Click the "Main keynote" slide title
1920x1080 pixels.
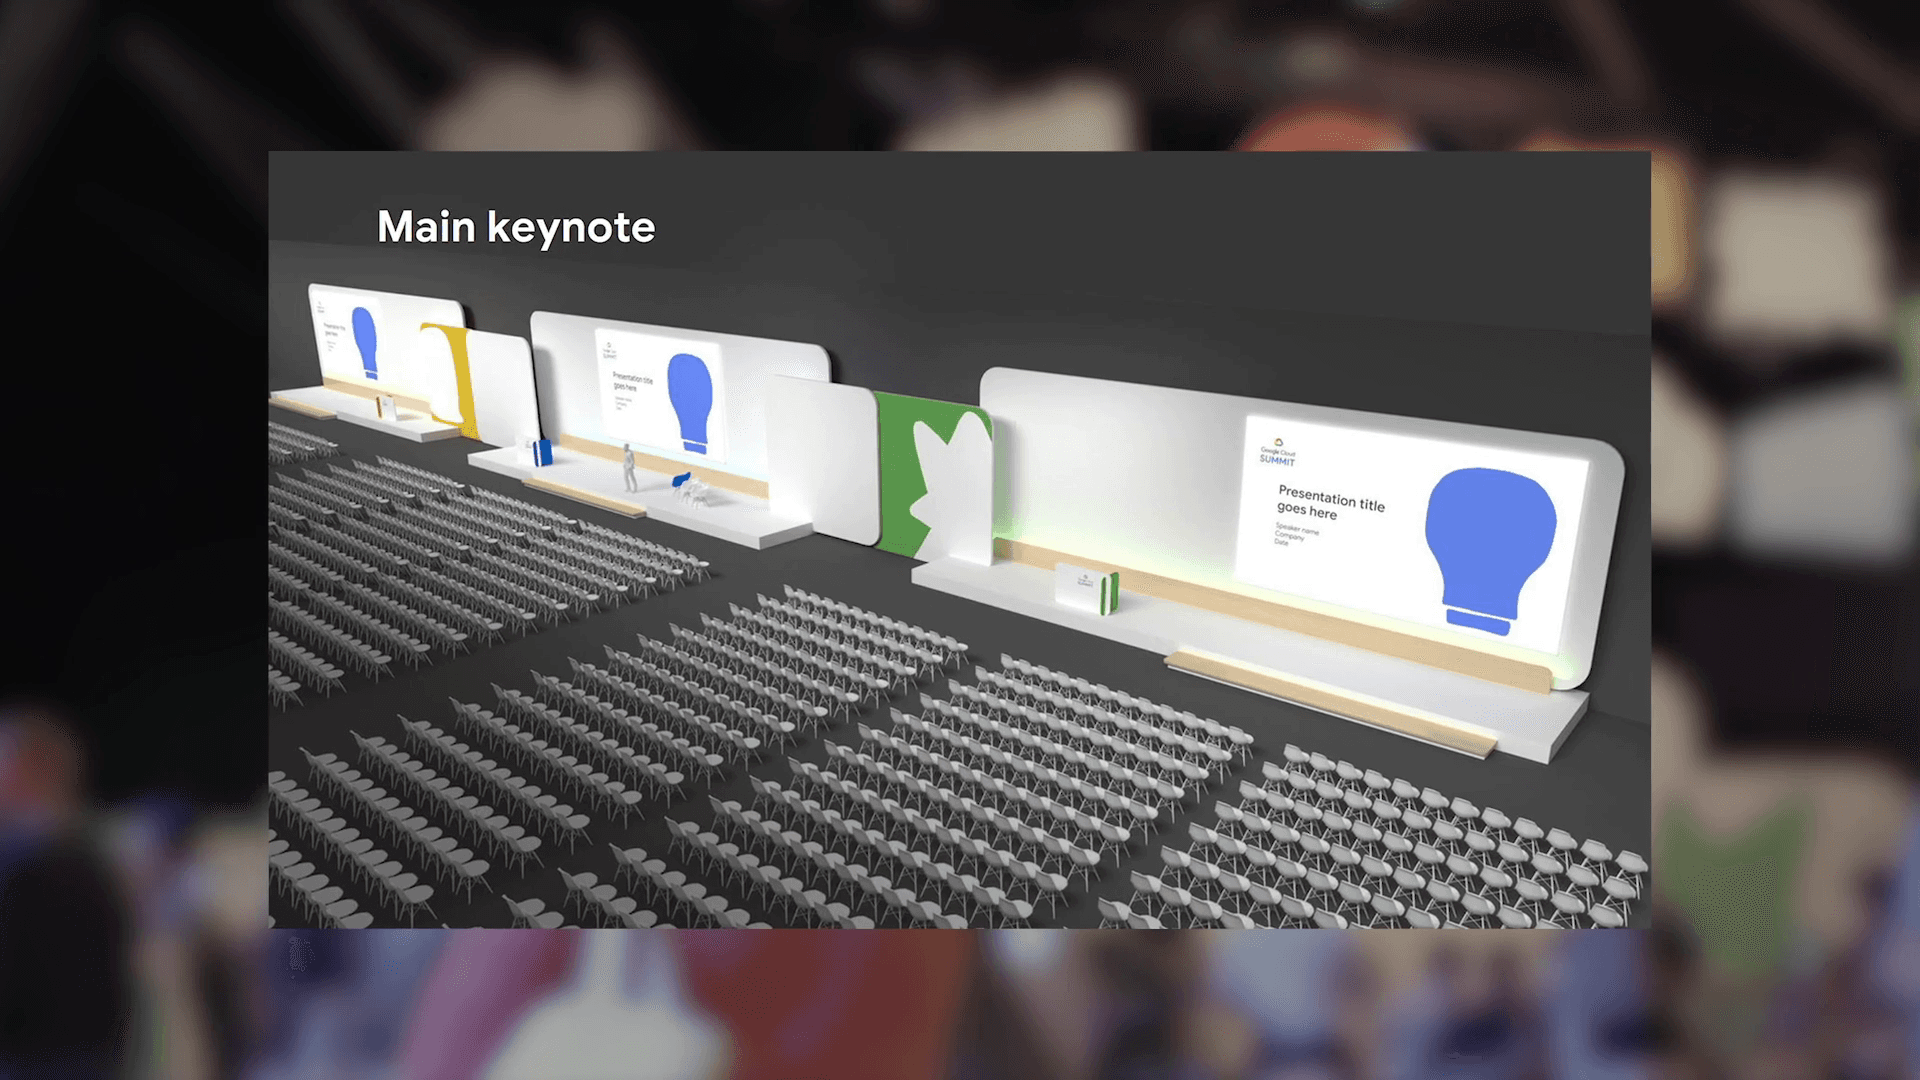tap(516, 227)
